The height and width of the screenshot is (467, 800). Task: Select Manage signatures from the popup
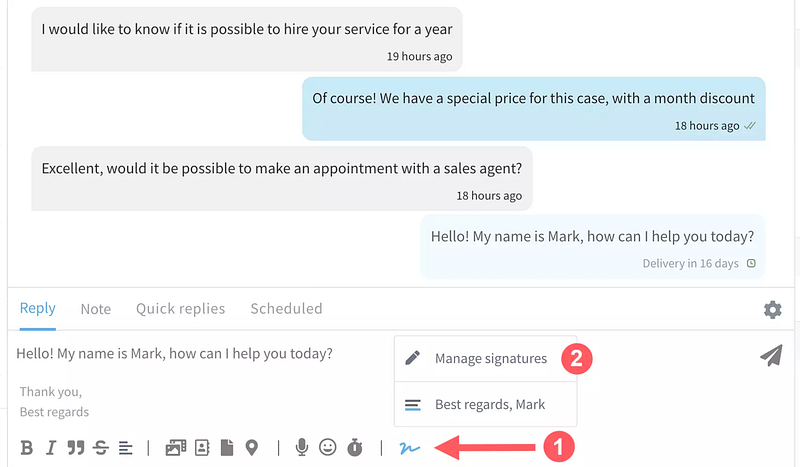(489, 359)
